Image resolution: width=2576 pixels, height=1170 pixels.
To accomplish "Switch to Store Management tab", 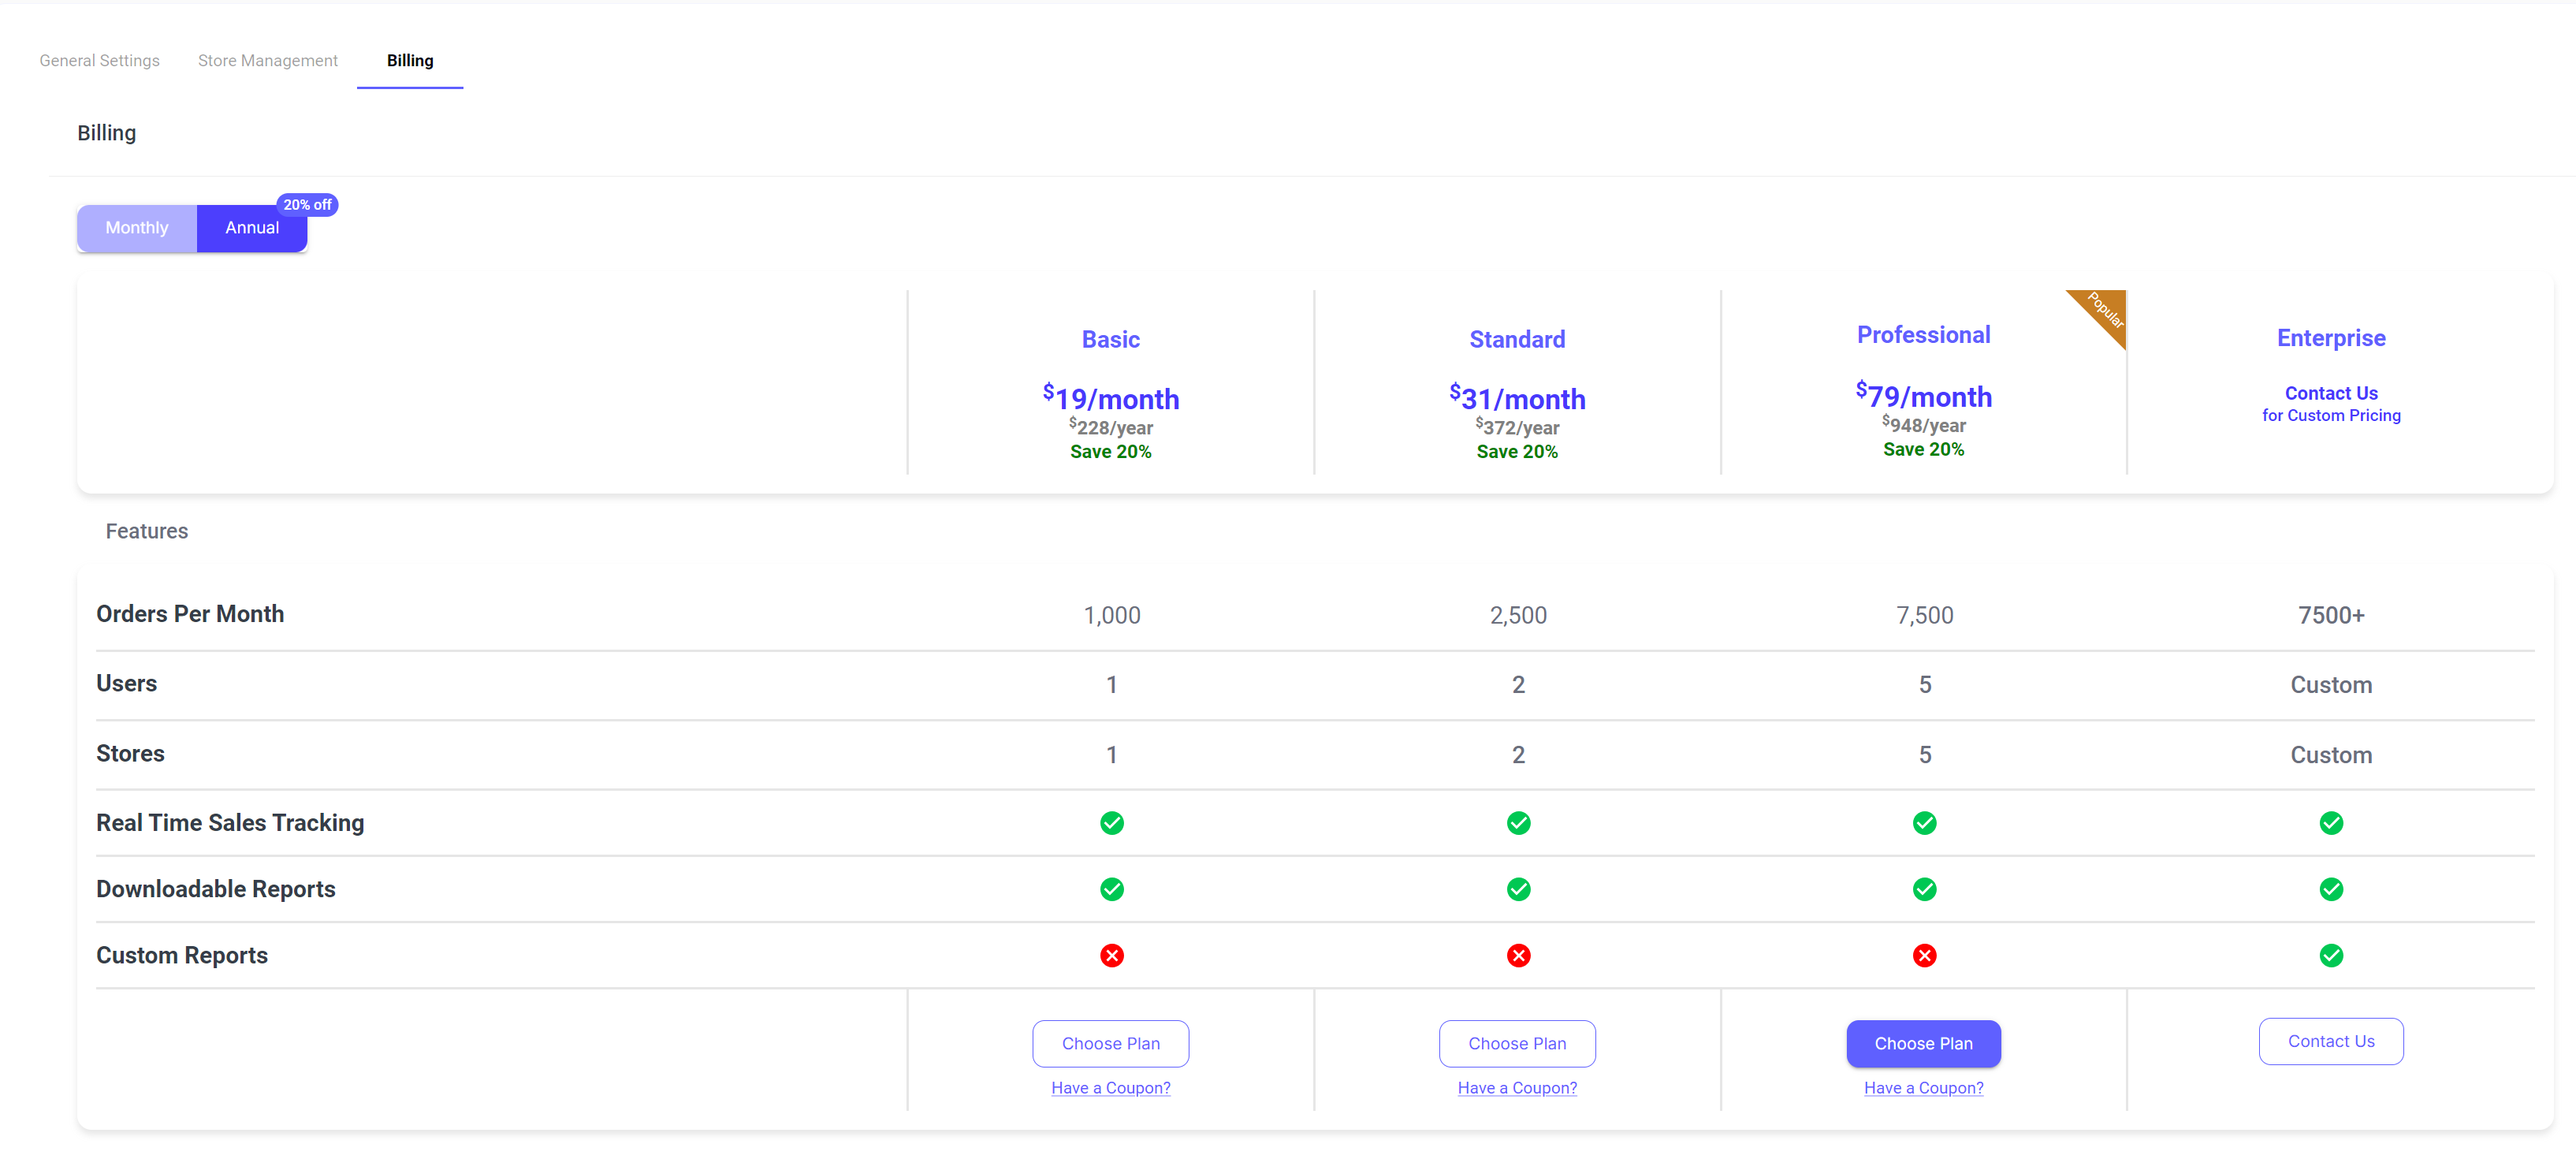I will click(267, 61).
